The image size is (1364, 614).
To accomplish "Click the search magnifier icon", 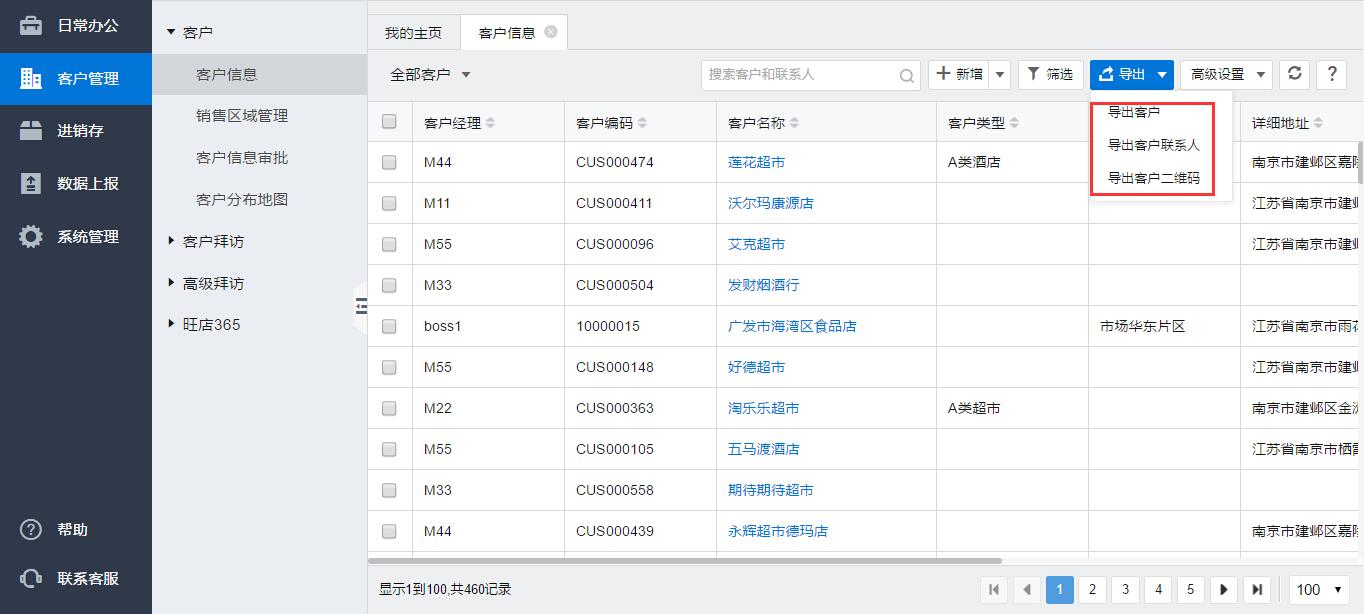I will (906, 75).
